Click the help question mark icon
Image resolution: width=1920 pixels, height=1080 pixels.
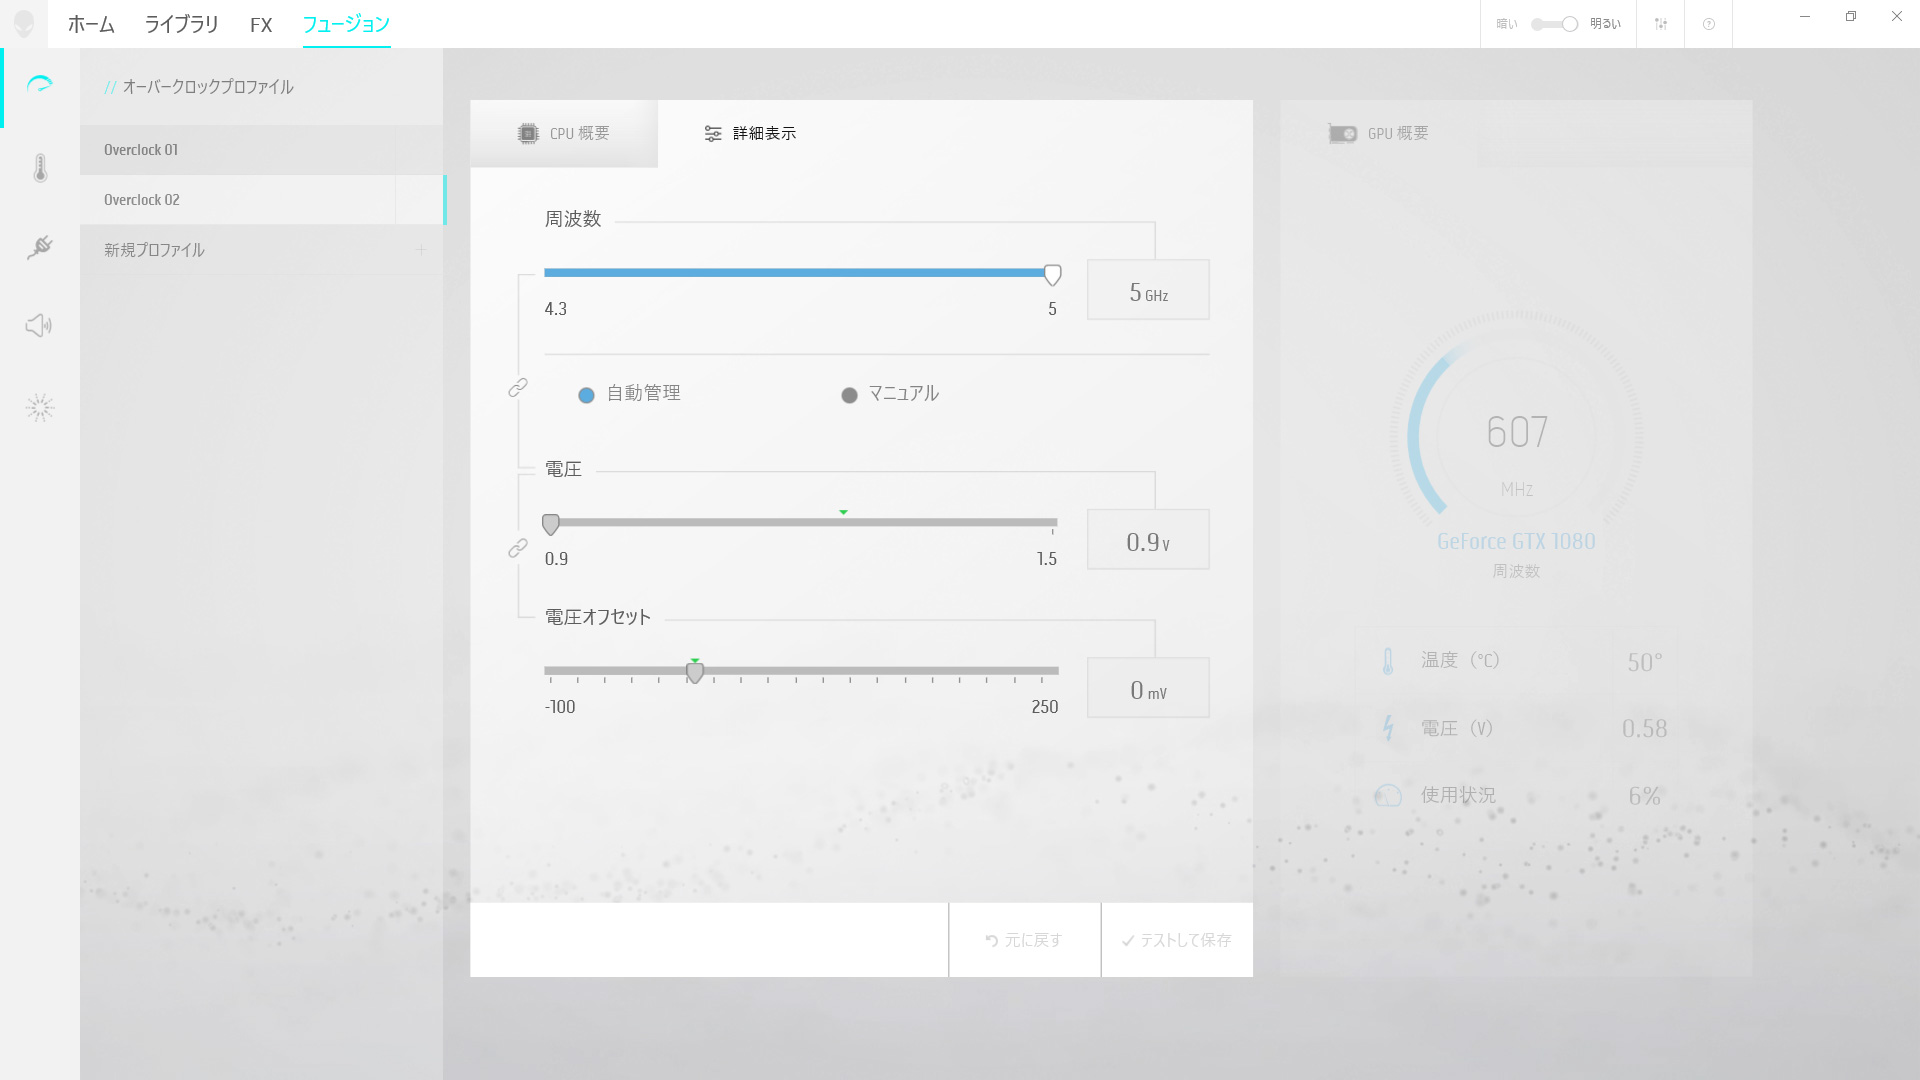[1709, 24]
